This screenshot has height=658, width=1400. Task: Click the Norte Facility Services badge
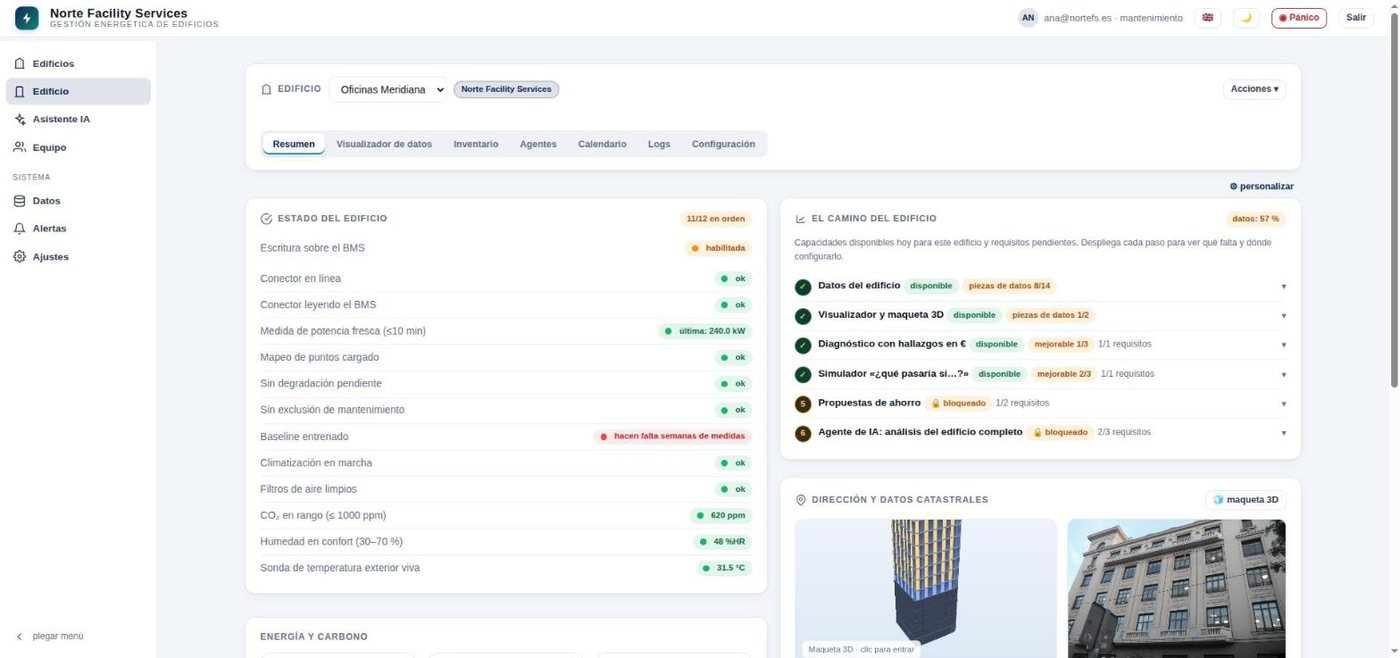point(506,89)
